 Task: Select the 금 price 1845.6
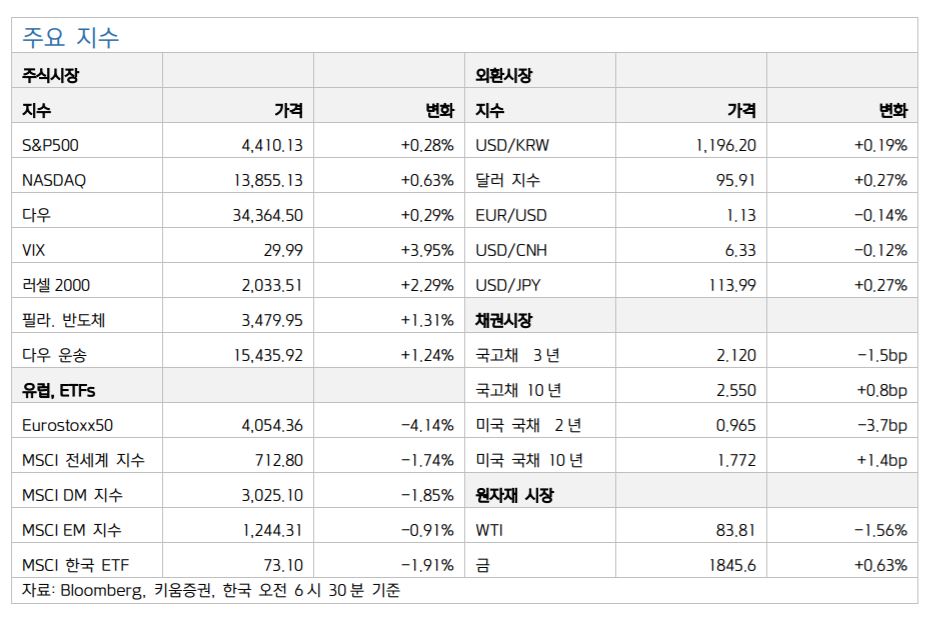pyautogui.click(x=735, y=565)
